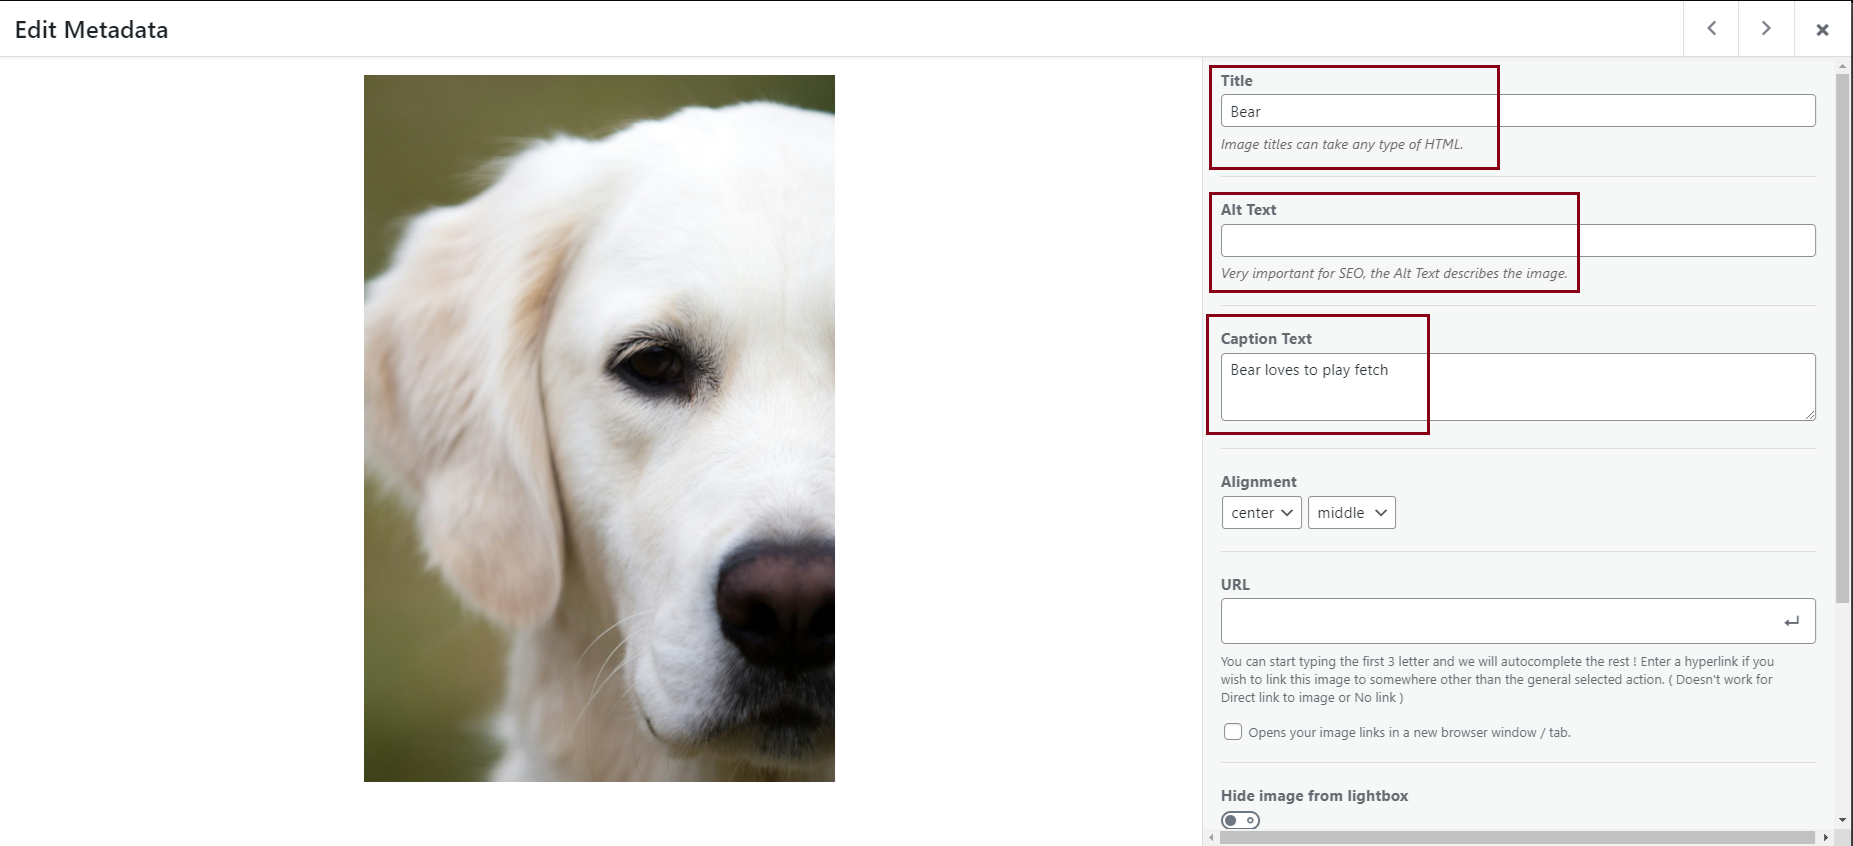The height and width of the screenshot is (846, 1853).
Task: Click the horizontal scrollbar track at panel bottom
Action: pyautogui.click(x=1517, y=838)
